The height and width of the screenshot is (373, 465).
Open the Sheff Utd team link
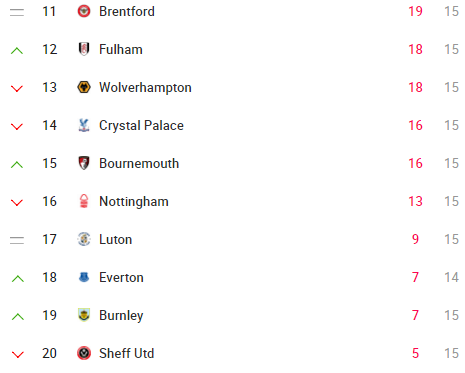tap(127, 353)
